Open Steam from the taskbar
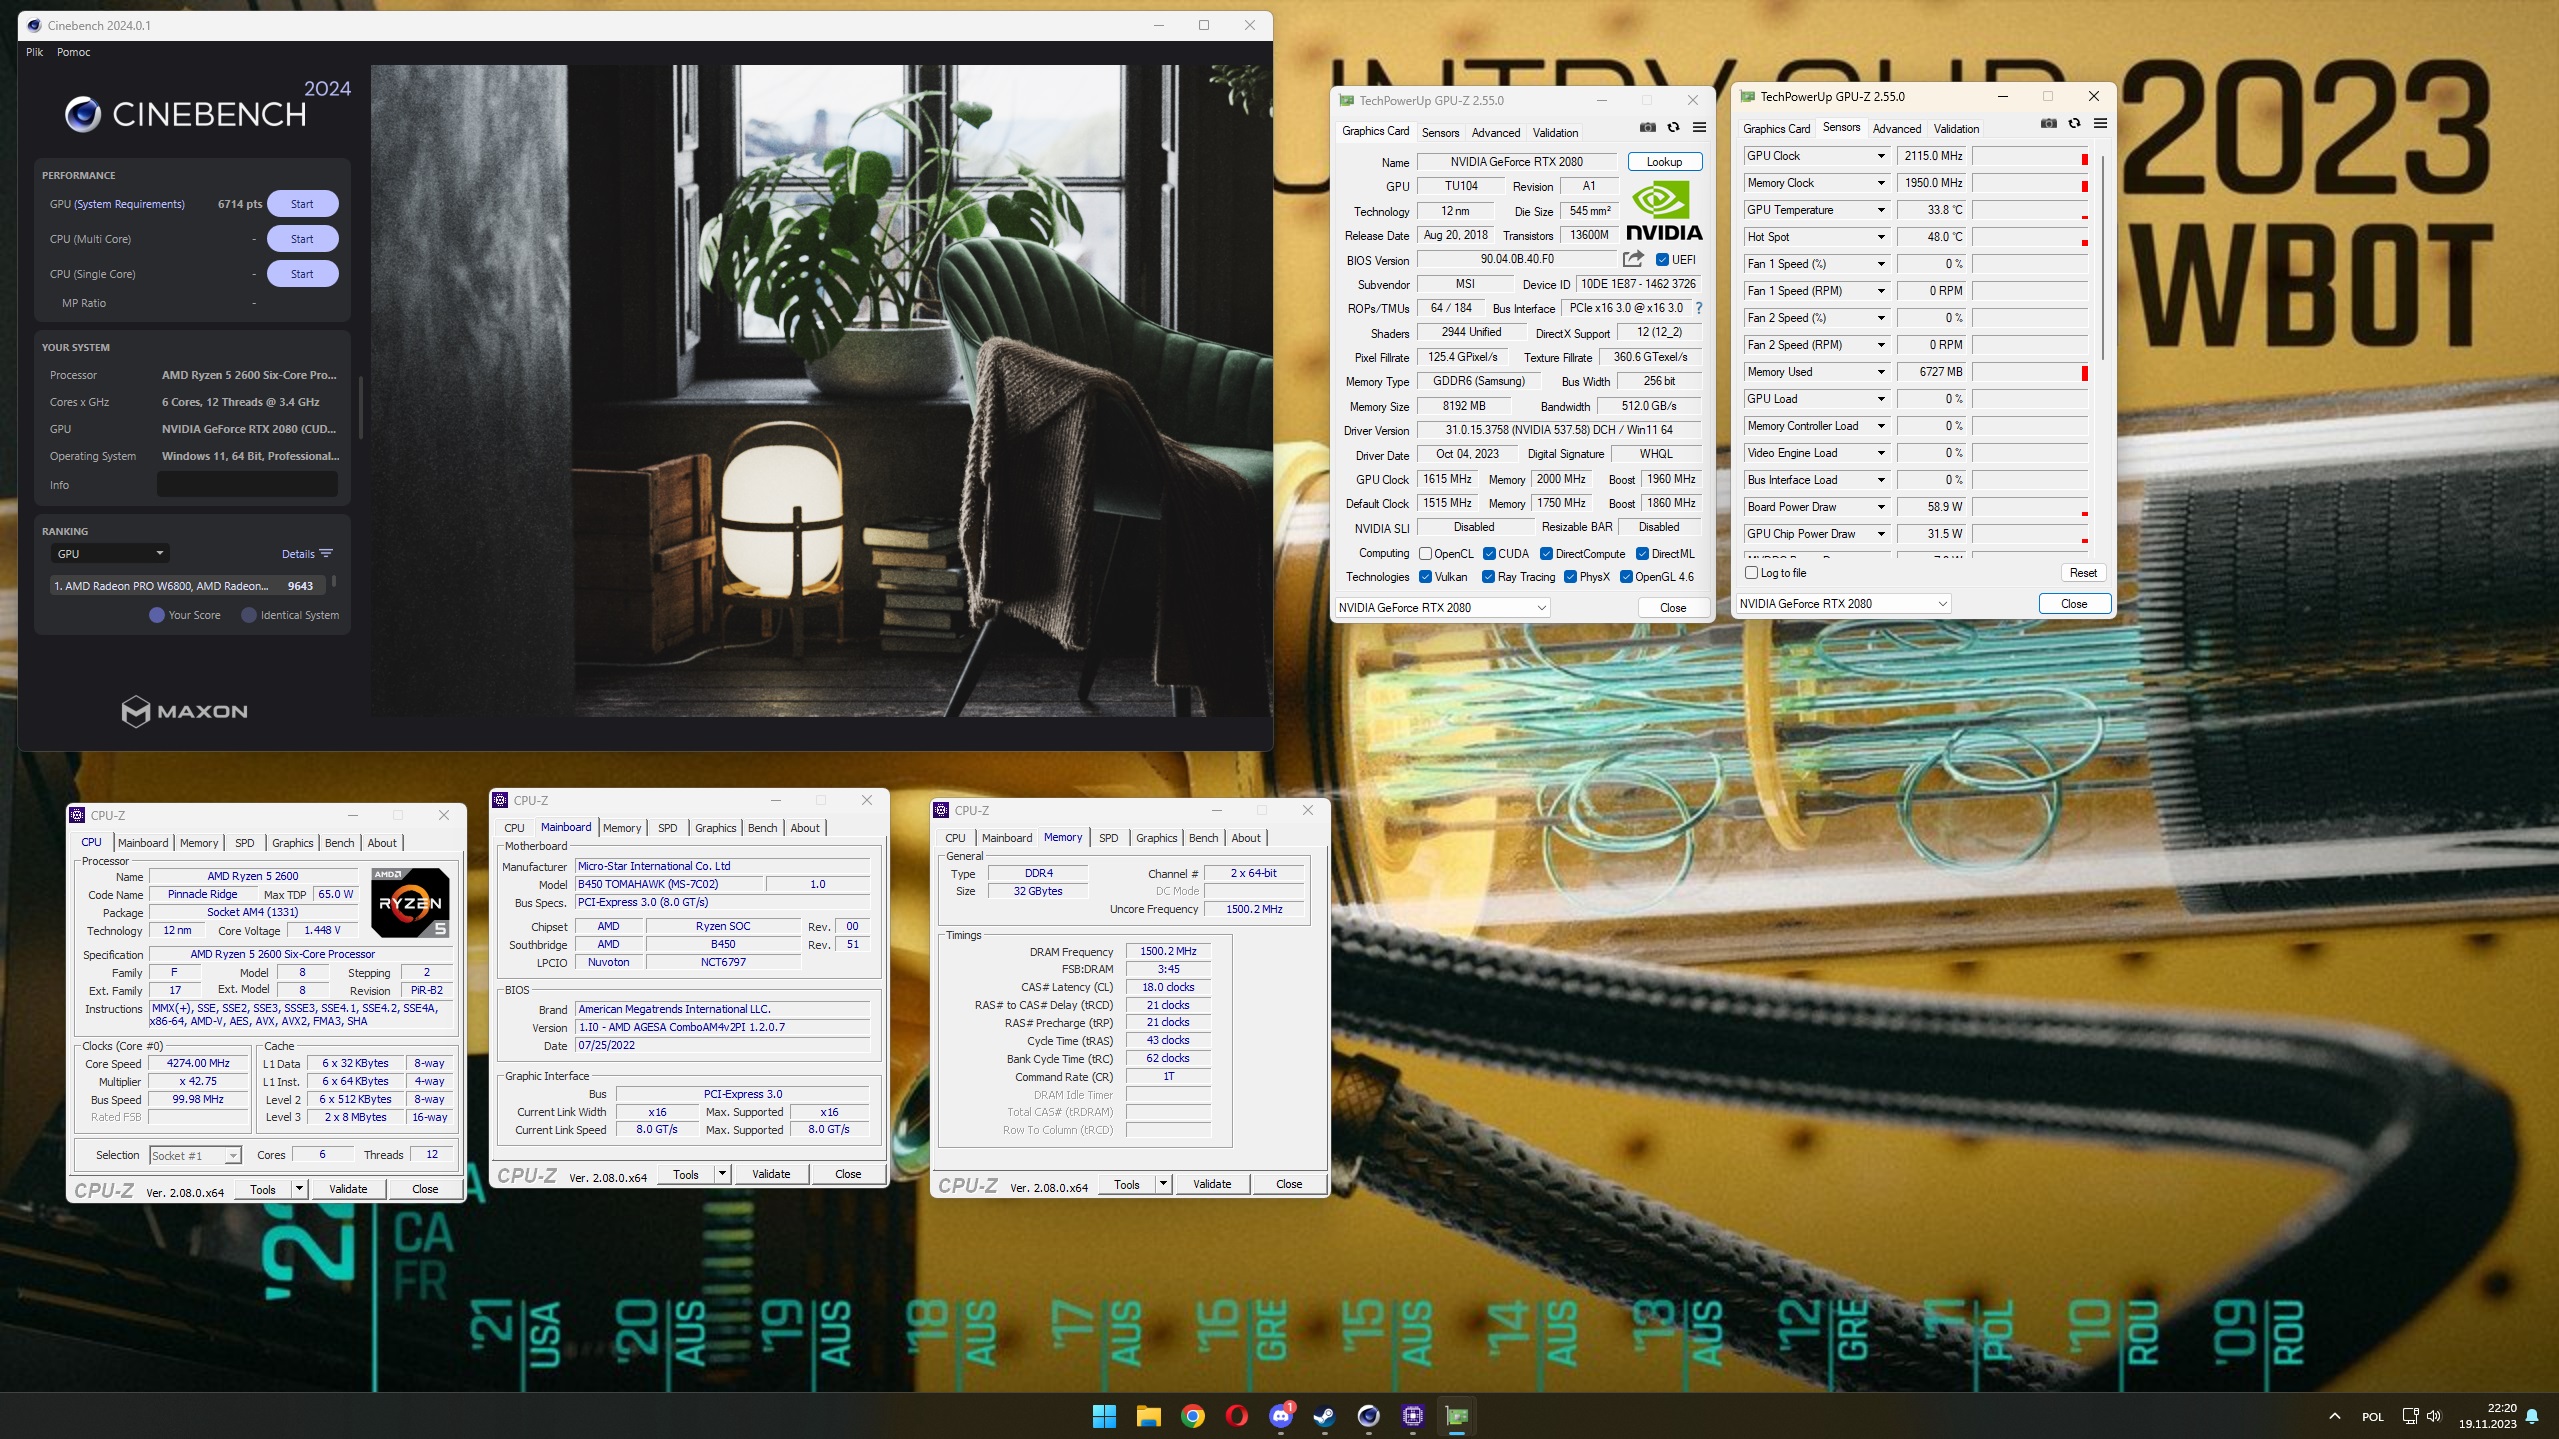 point(1324,1416)
